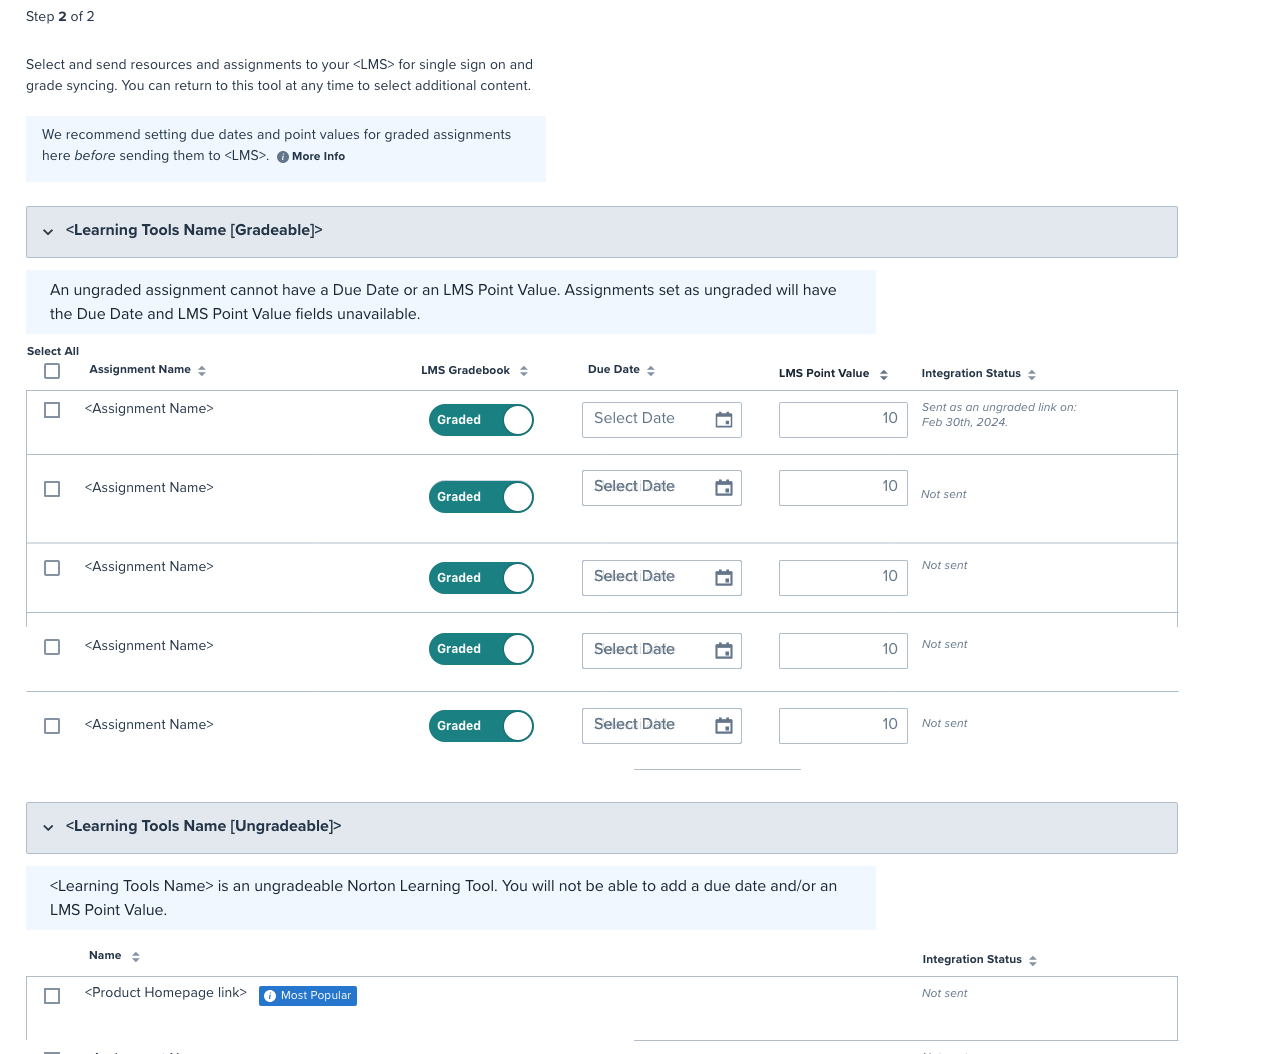Screen dimensions: 1280x1054
Task: Check the Product Homepage link checkbox
Action: coord(52,995)
